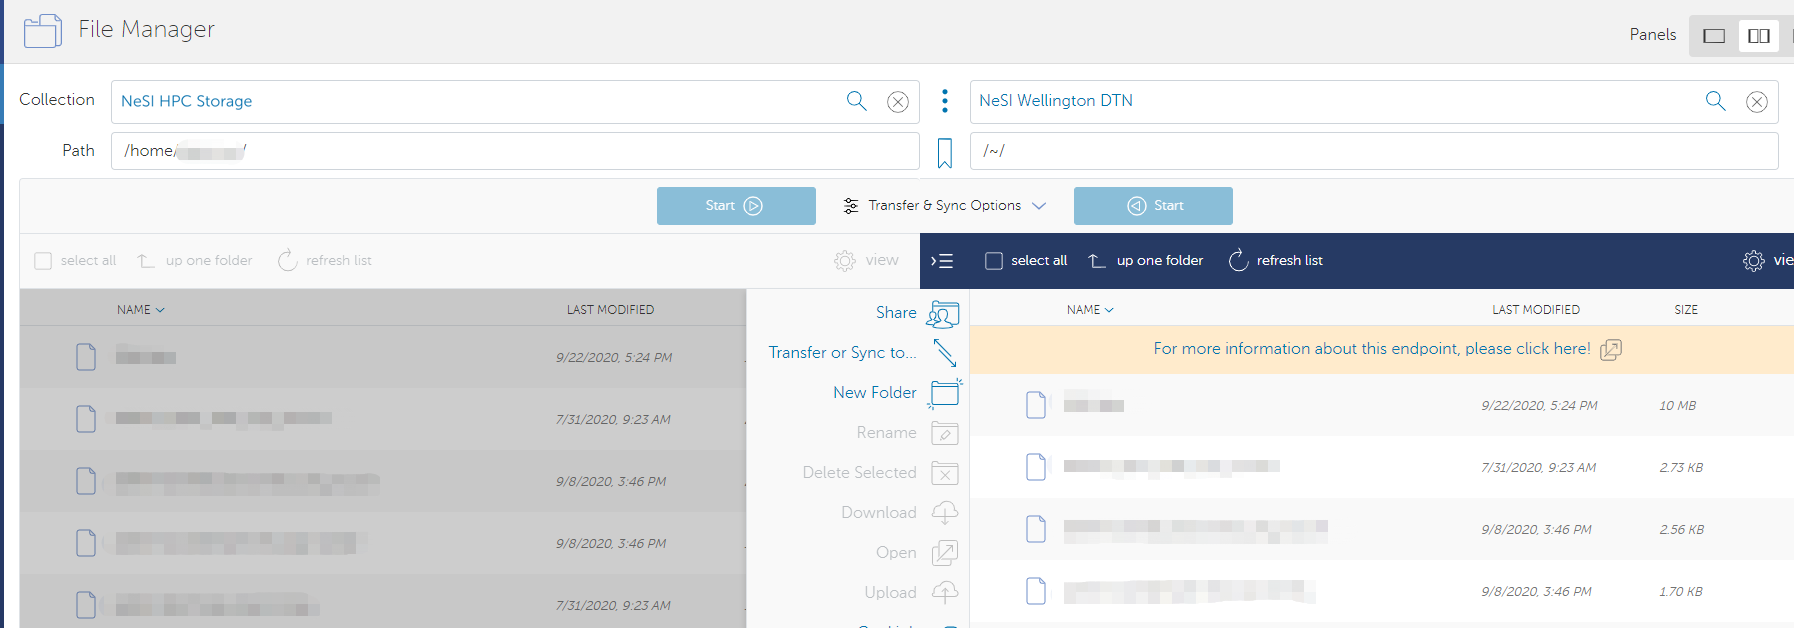The height and width of the screenshot is (628, 1794).
Task: Click the Share icon in middle menu
Action: pyautogui.click(x=943, y=314)
